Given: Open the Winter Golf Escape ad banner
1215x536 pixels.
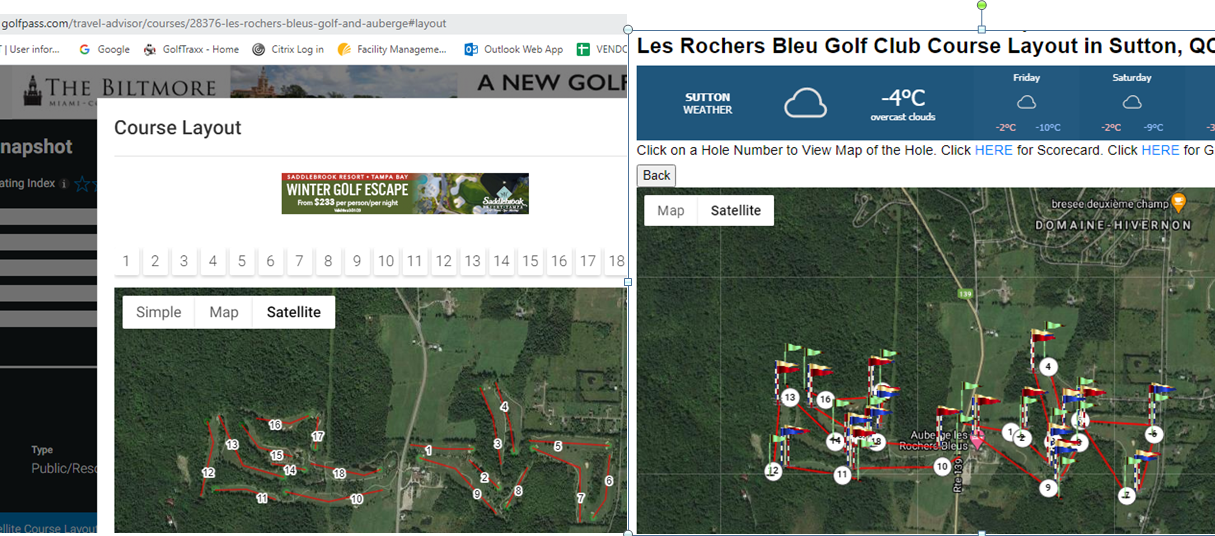Looking at the screenshot, I should [x=405, y=193].
